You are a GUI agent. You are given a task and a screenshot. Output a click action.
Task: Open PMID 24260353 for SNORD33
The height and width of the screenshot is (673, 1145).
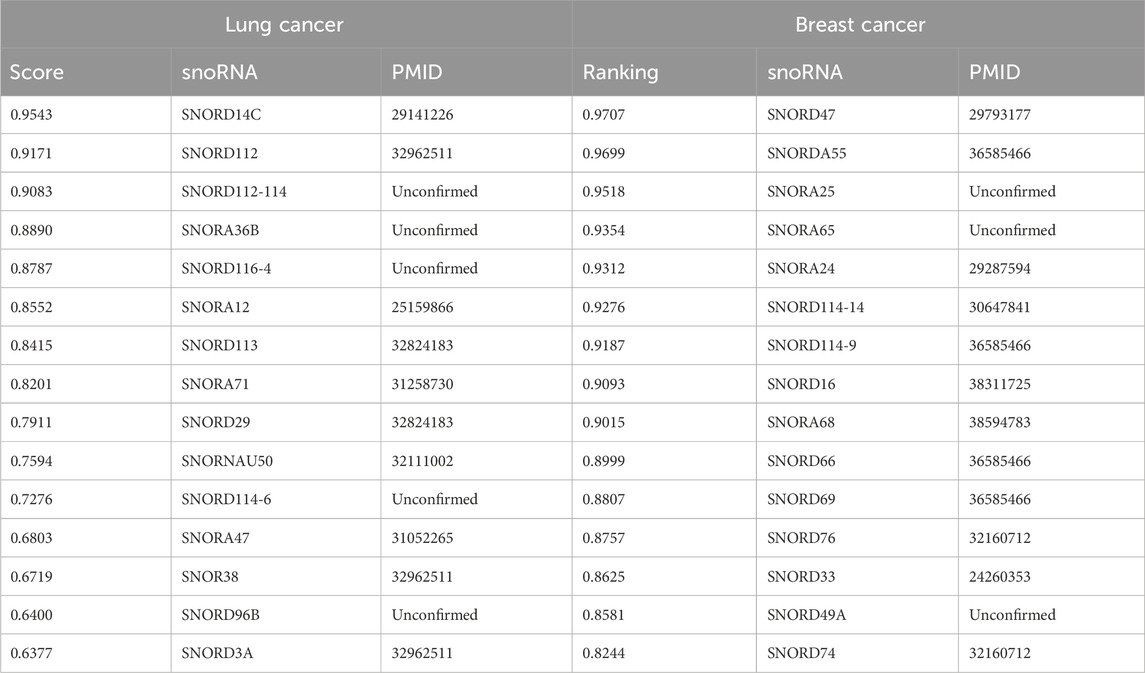[x=1001, y=576]
